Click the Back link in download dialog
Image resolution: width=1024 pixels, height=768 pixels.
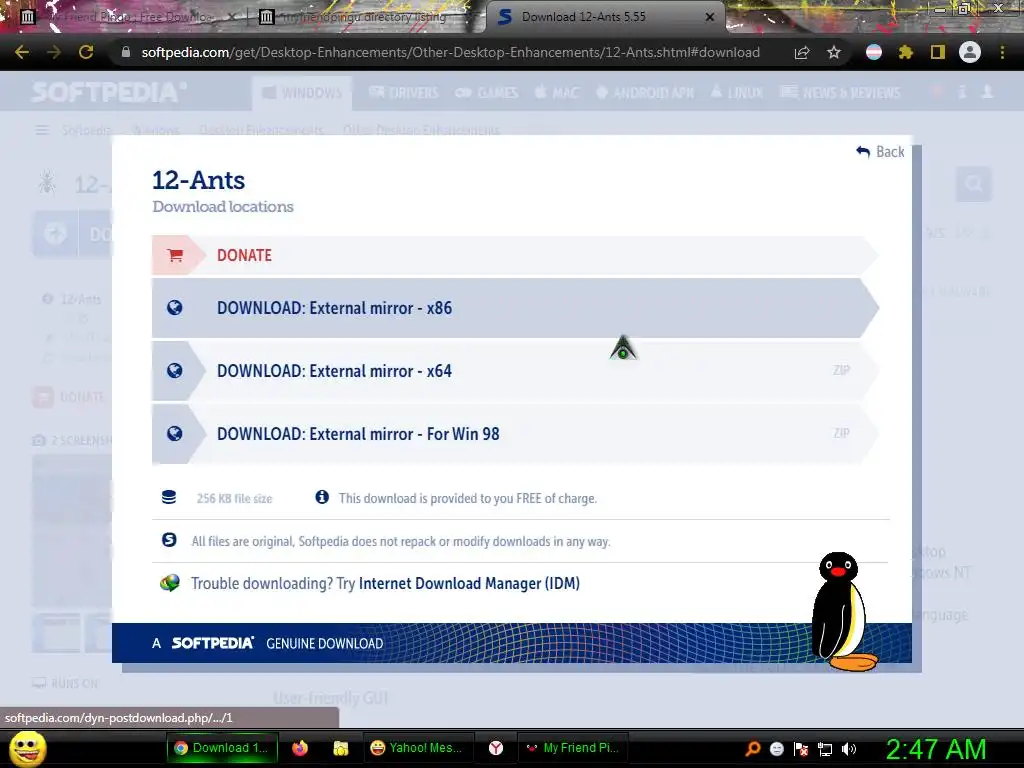click(x=880, y=152)
